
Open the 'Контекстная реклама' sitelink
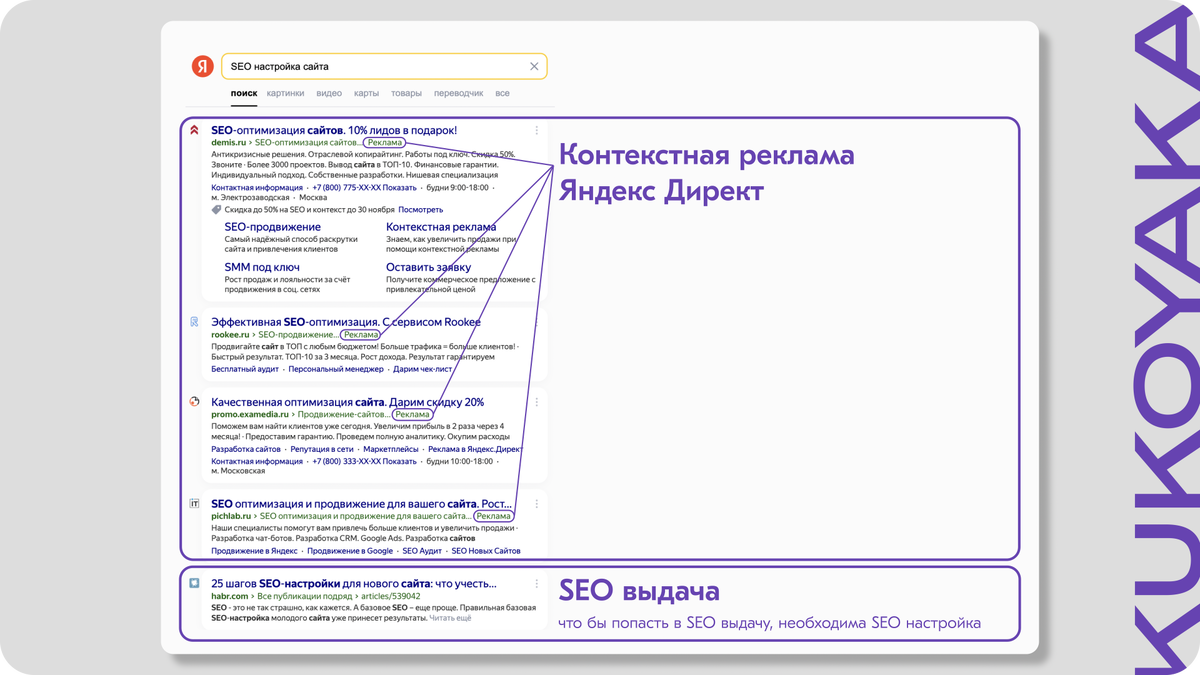click(x=441, y=227)
